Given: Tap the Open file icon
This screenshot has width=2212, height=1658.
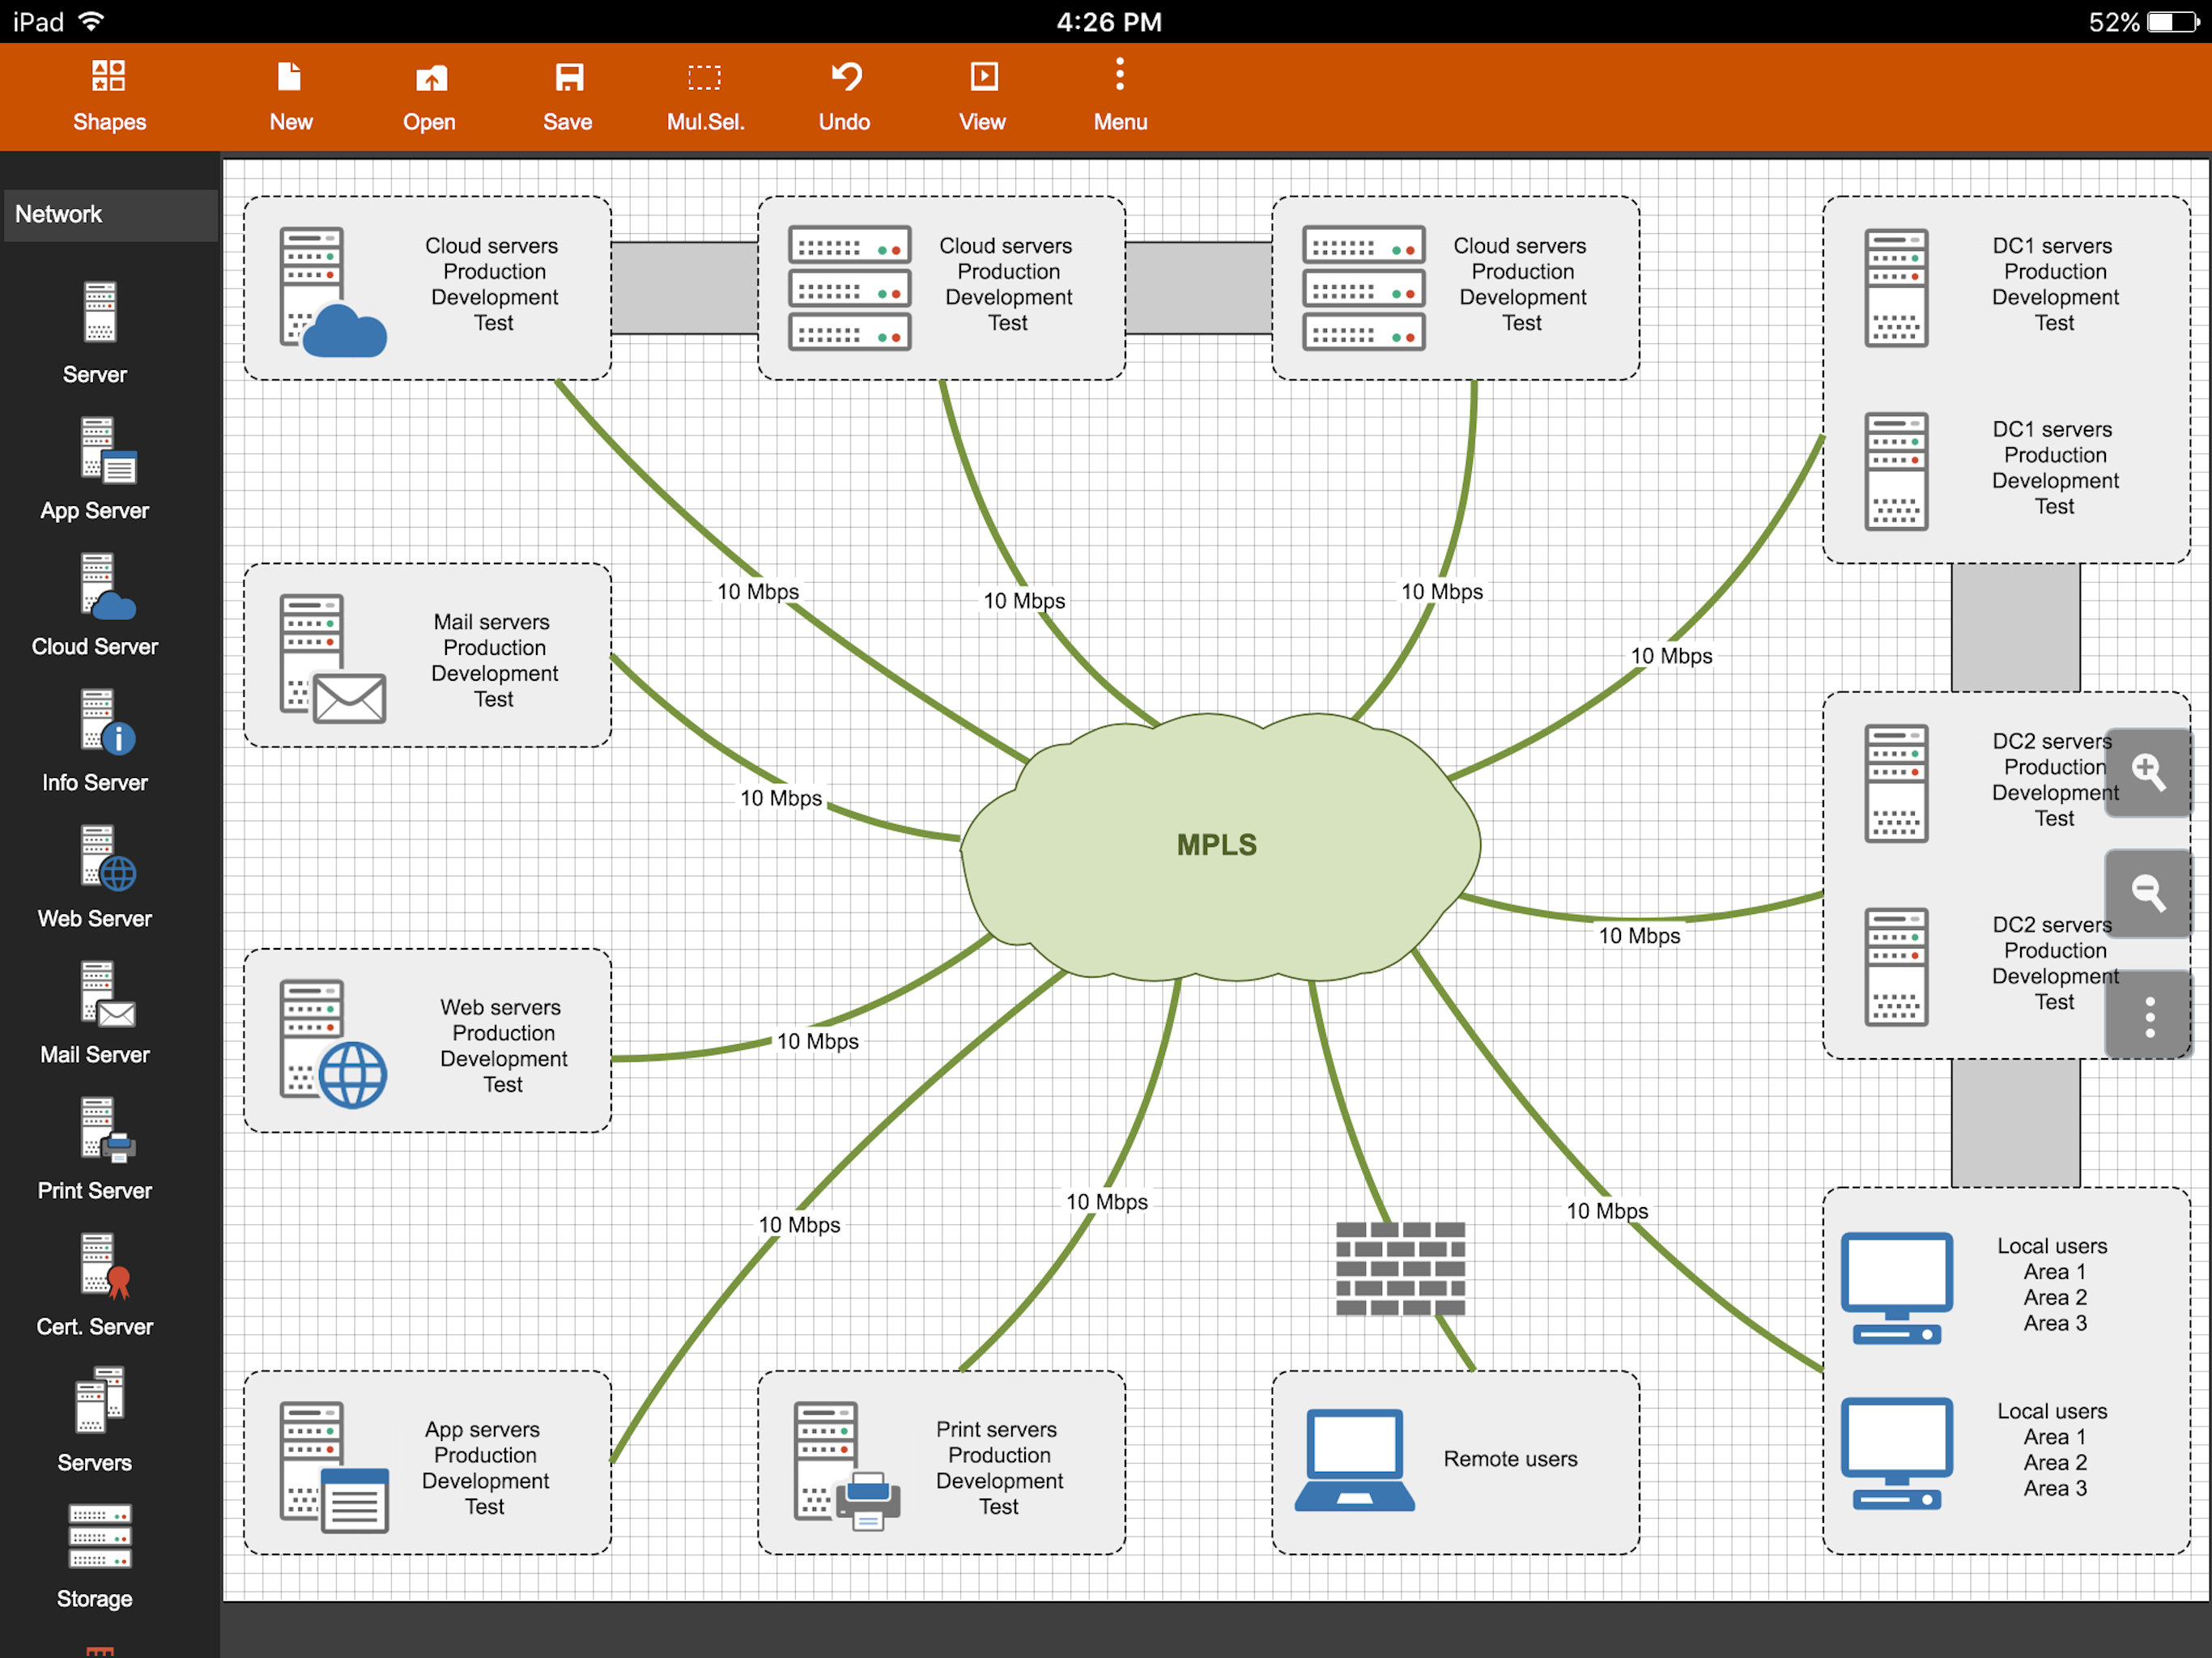Looking at the screenshot, I should pyautogui.click(x=429, y=96).
